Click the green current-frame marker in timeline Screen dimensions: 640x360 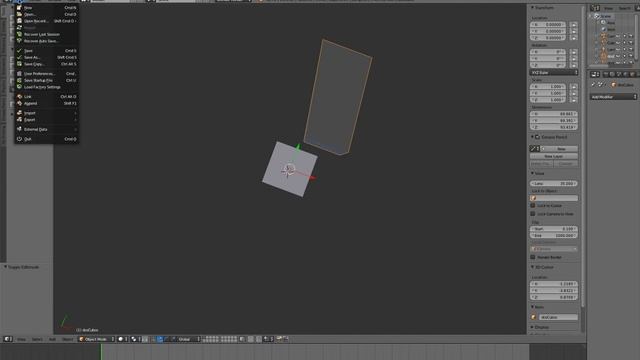click(x=101, y=352)
